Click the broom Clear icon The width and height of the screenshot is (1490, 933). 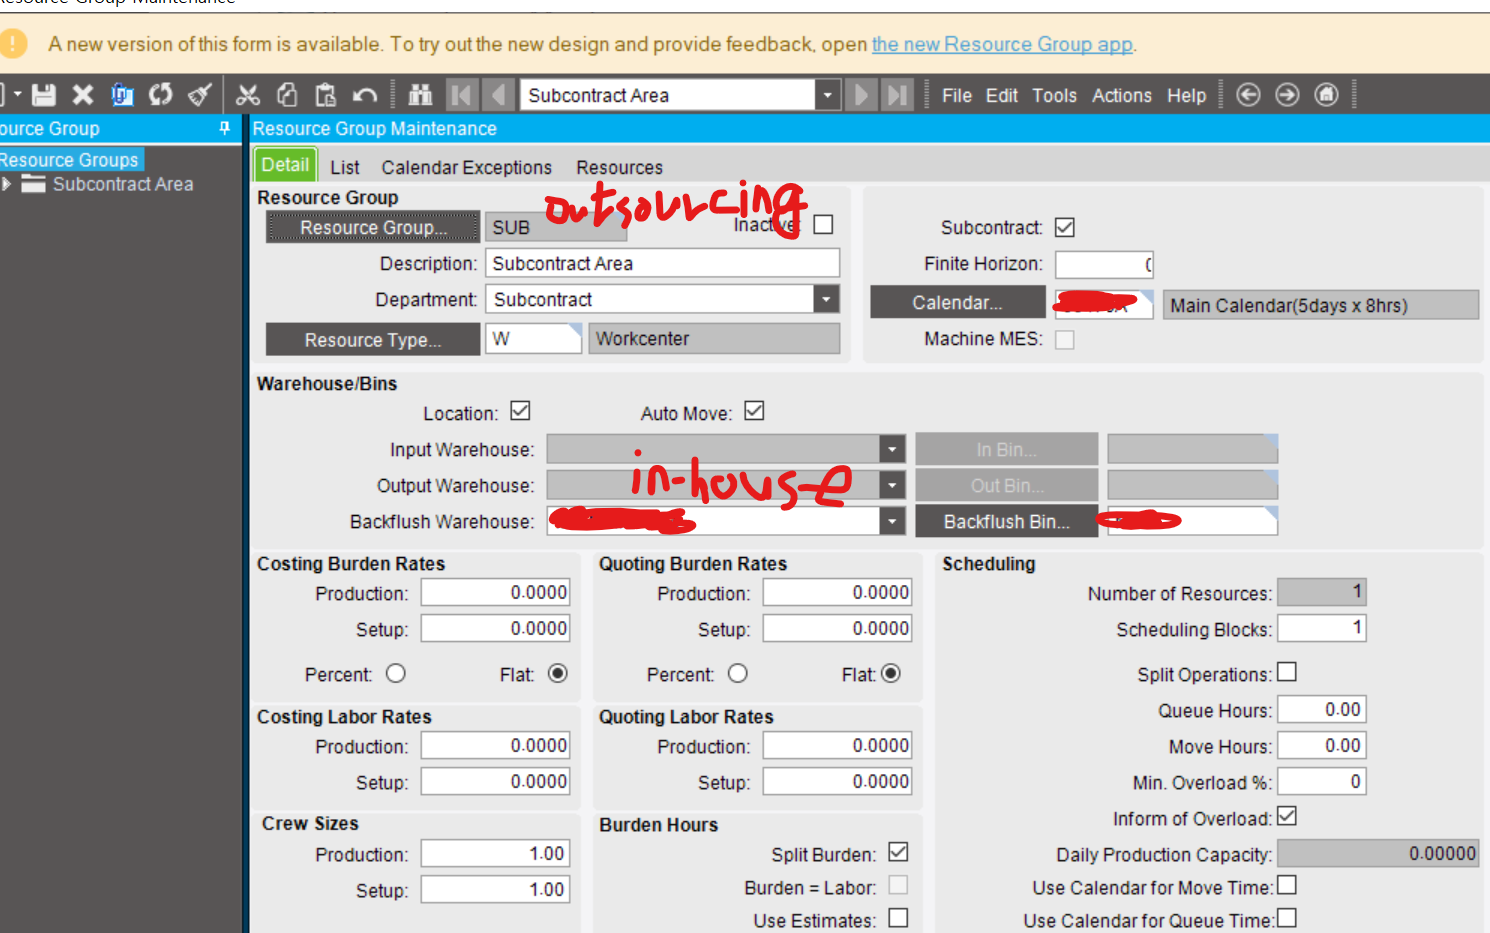tap(199, 94)
